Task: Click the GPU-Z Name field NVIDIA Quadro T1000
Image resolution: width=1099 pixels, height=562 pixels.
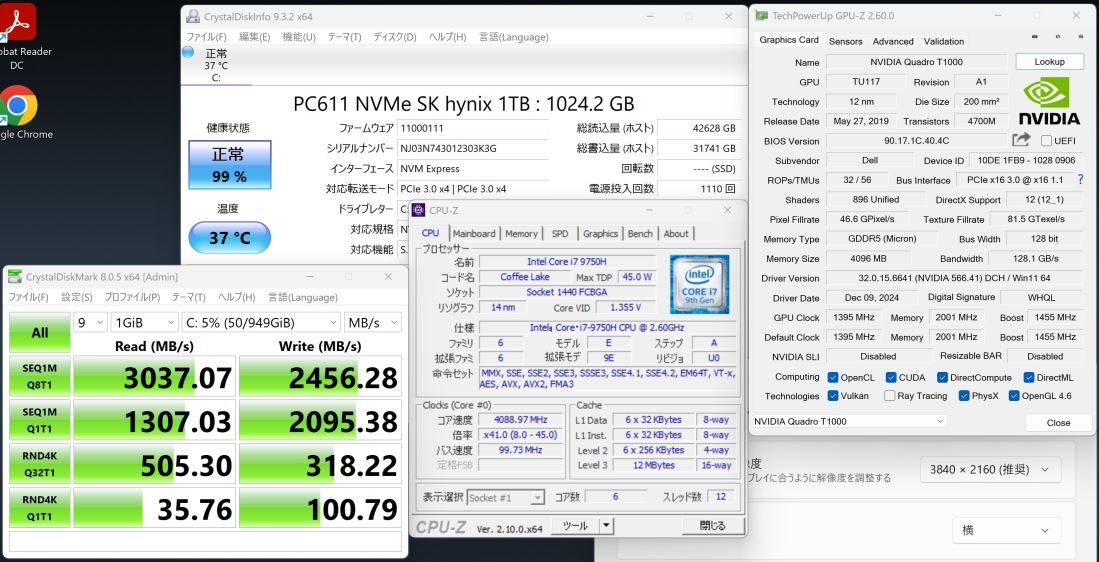Action: point(916,62)
